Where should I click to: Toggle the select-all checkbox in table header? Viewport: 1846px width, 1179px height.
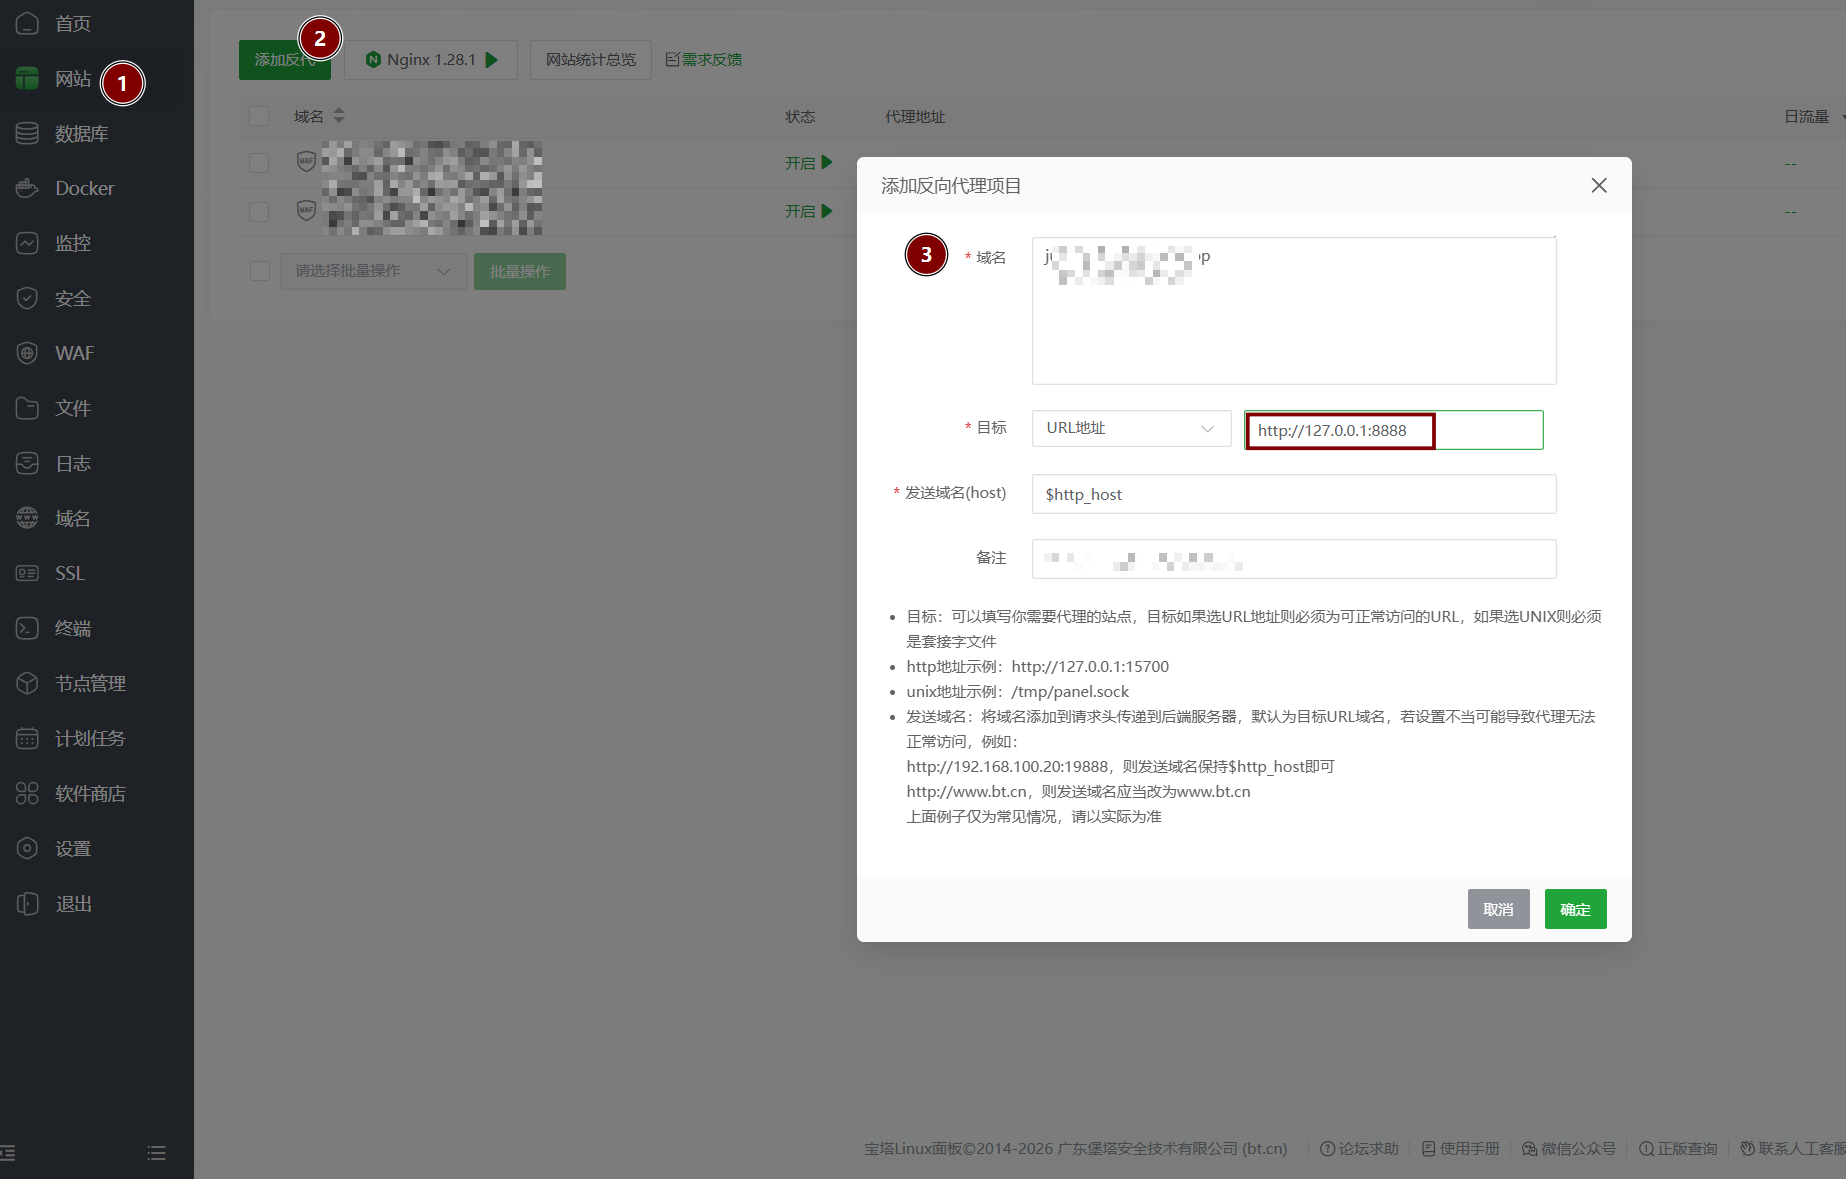pos(259,116)
